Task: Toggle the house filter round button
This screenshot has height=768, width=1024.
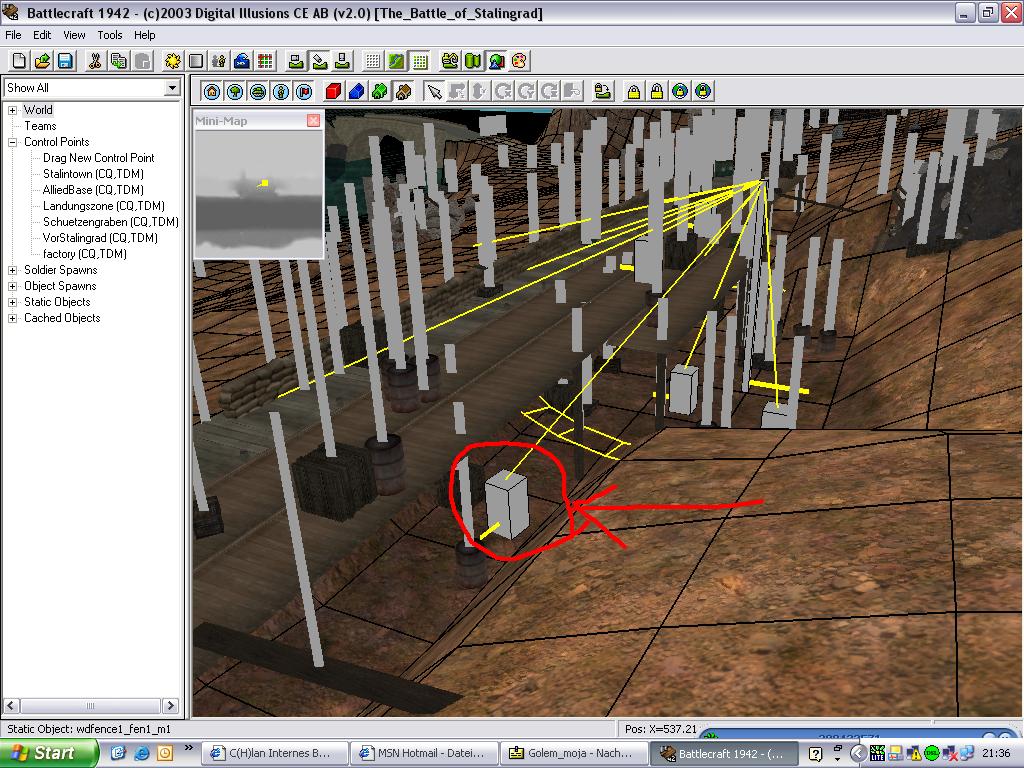Action: [212, 91]
